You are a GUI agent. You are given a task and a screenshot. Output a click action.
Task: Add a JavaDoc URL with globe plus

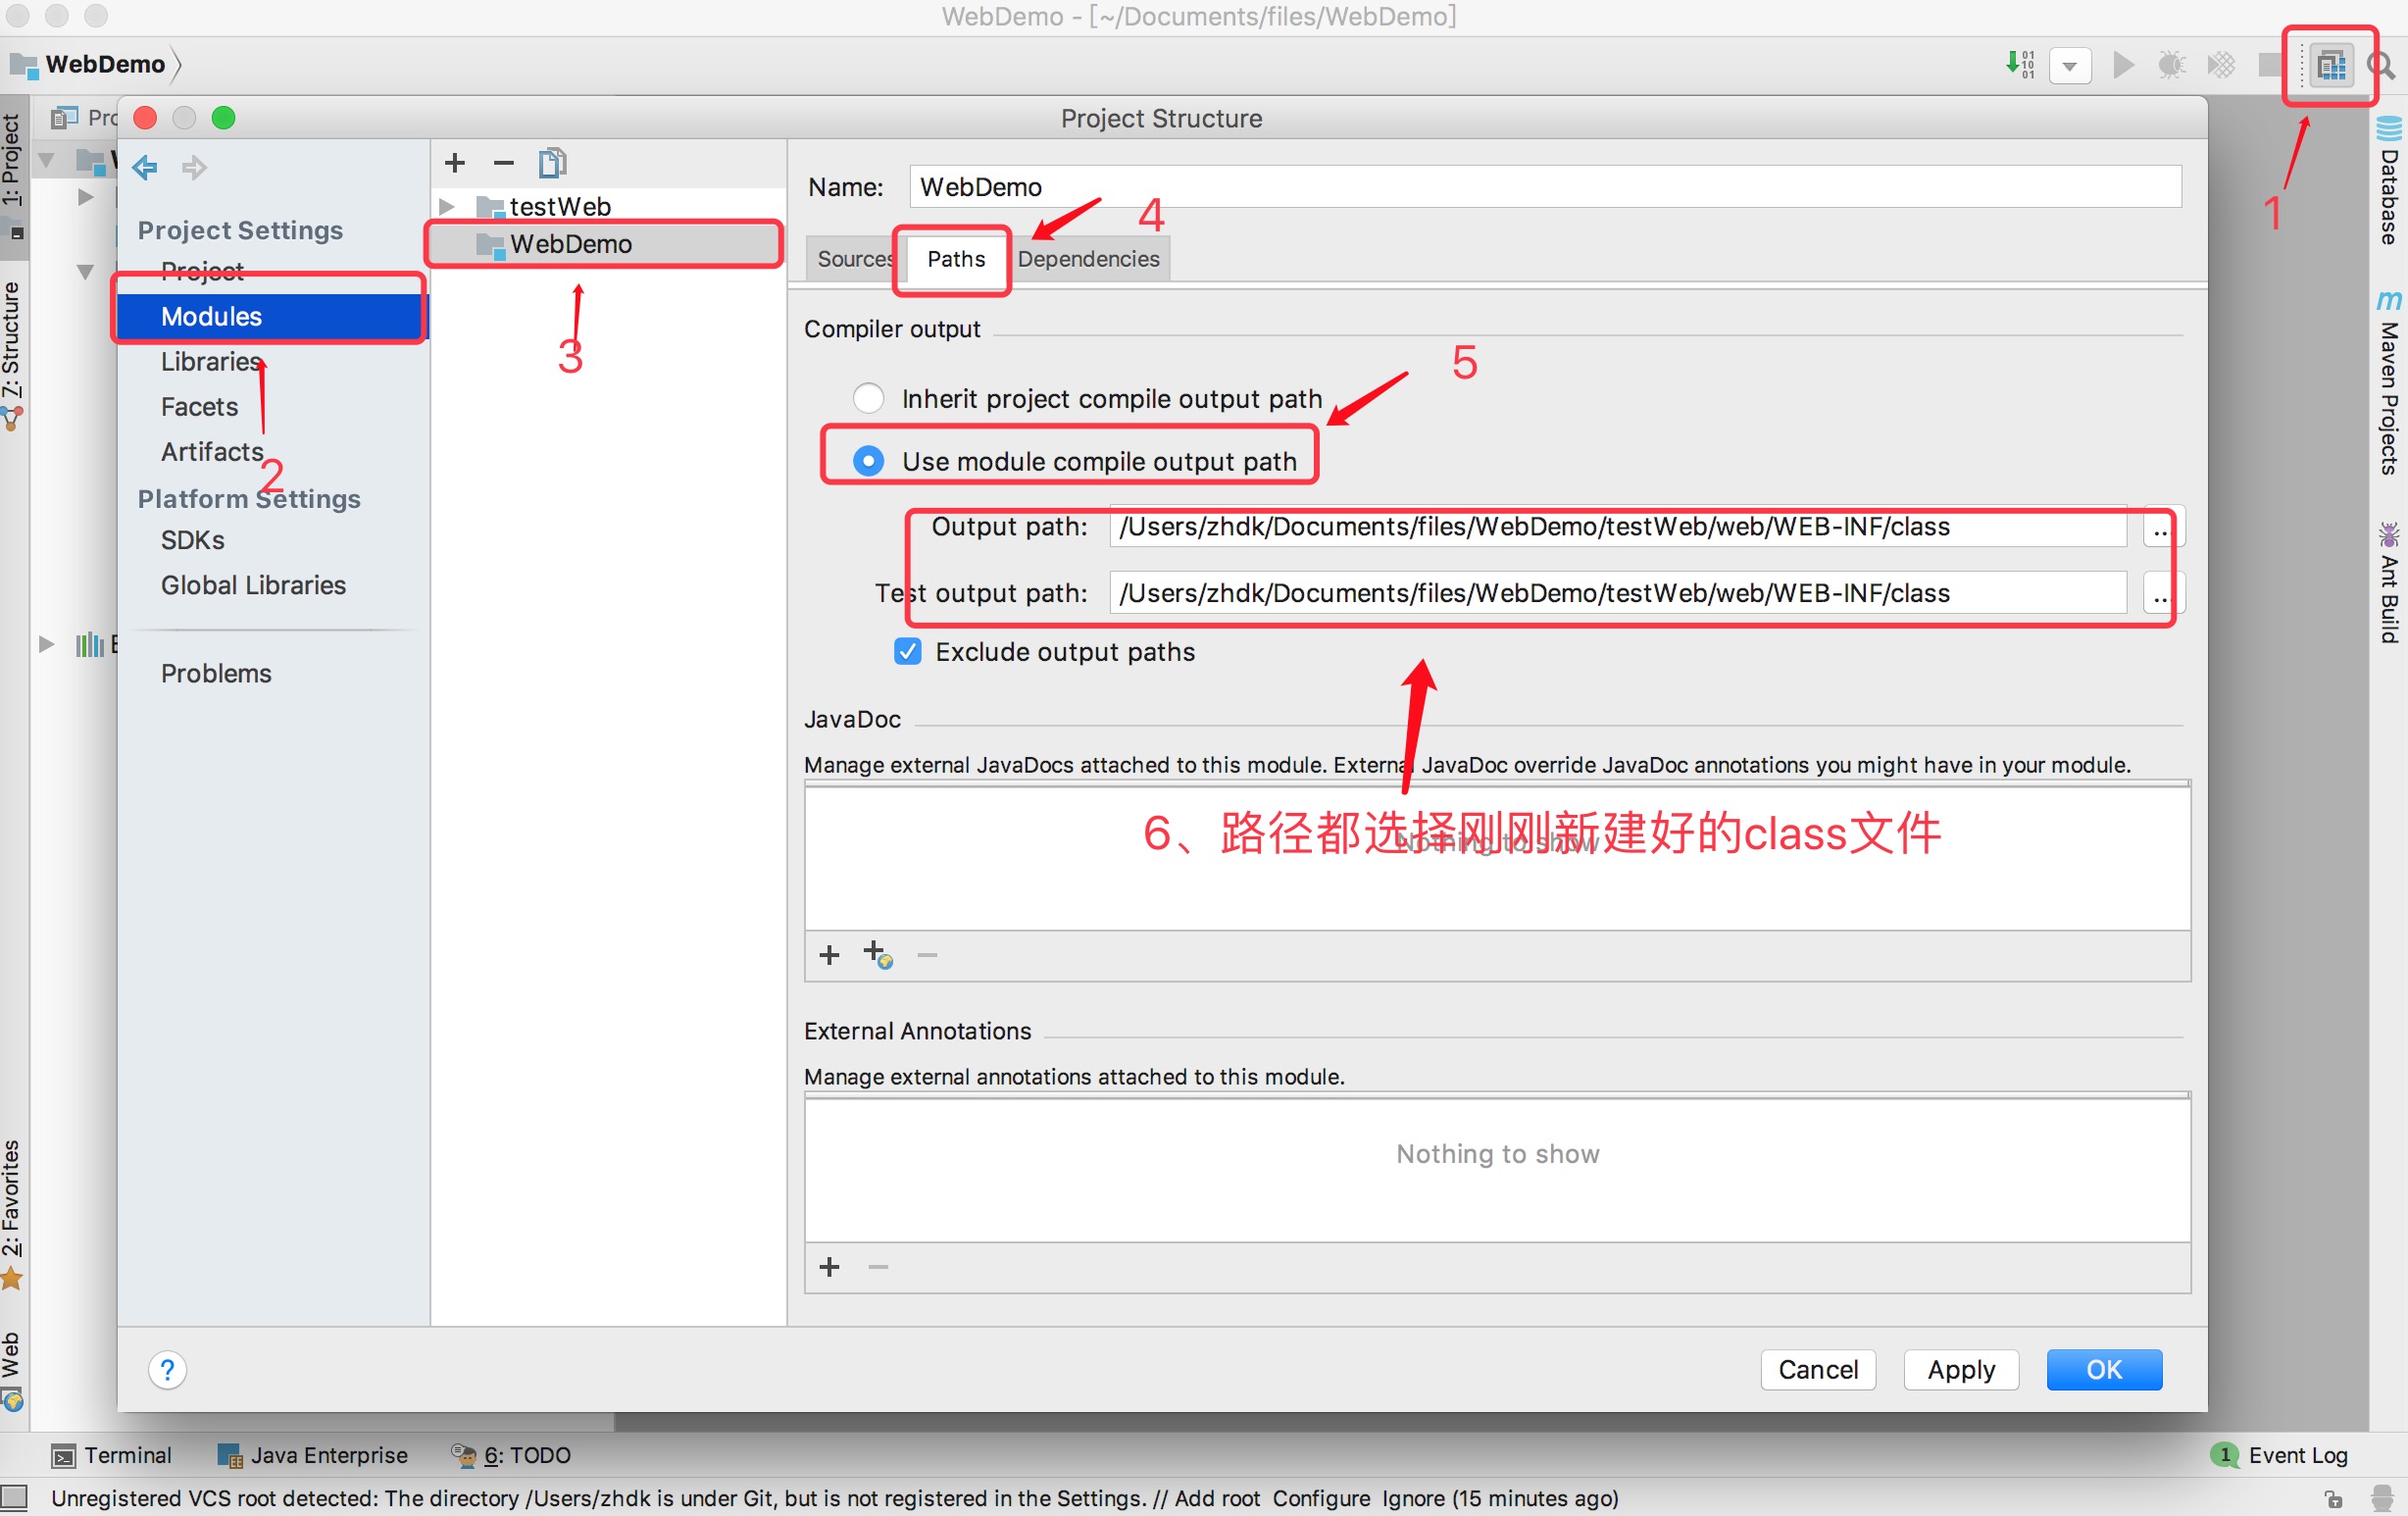(x=878, y=954)
